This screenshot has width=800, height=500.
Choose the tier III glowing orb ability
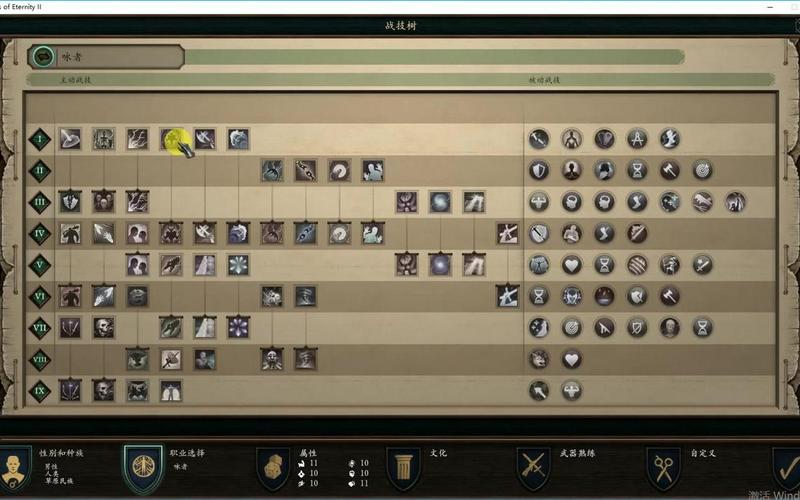[440, 202]
